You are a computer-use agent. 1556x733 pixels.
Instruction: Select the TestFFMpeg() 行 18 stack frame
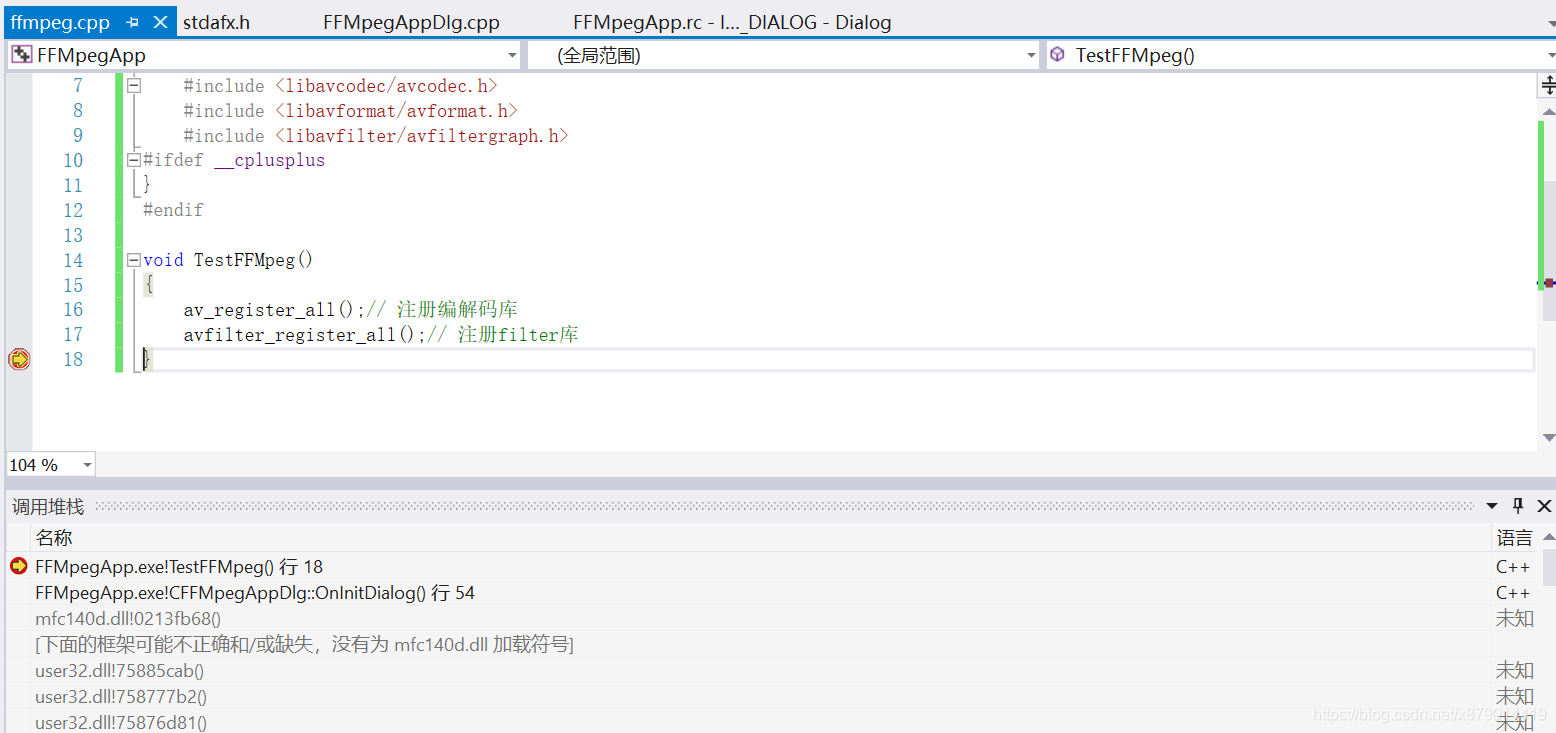point(768,567)
